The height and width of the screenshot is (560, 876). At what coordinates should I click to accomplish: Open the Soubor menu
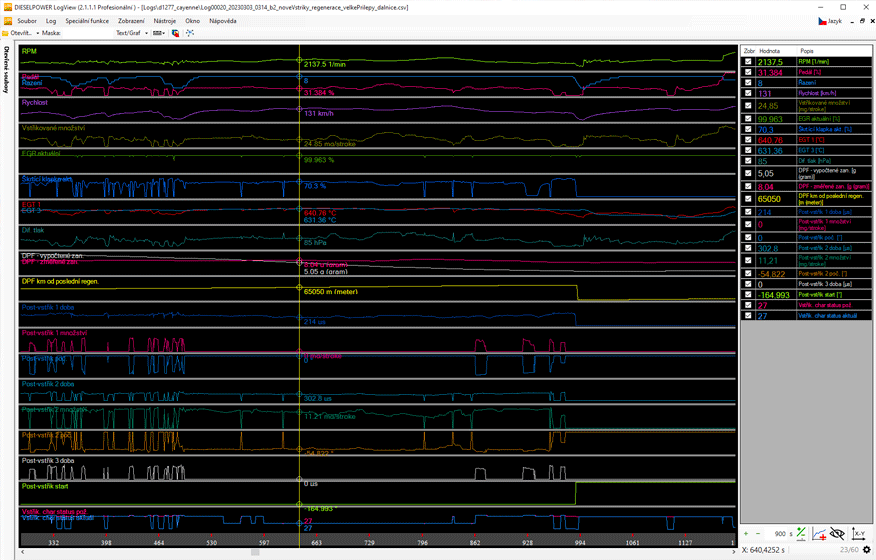pos(27,21)
